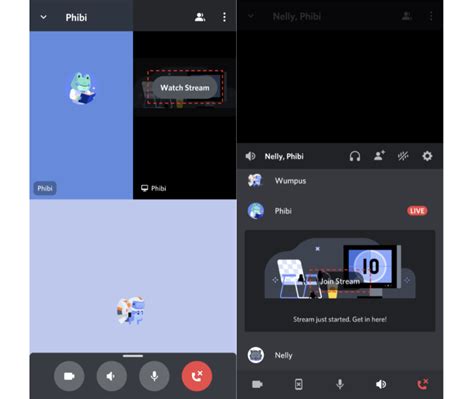Mute microphone round button
The height and width of the screenshot is (399, 474).
(x=154, y=376)
